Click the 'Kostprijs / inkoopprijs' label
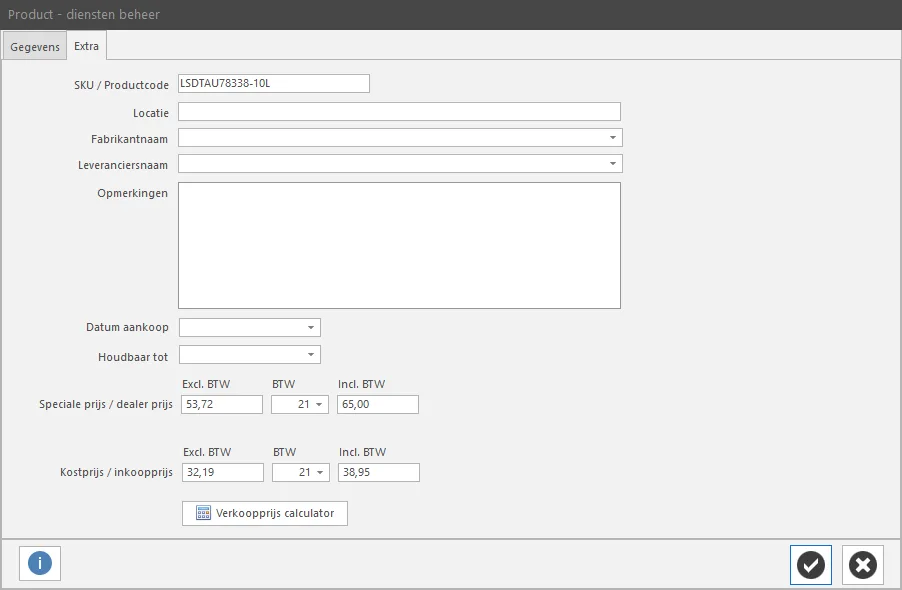The image size is (902, 590). click(x=116, y=472)
